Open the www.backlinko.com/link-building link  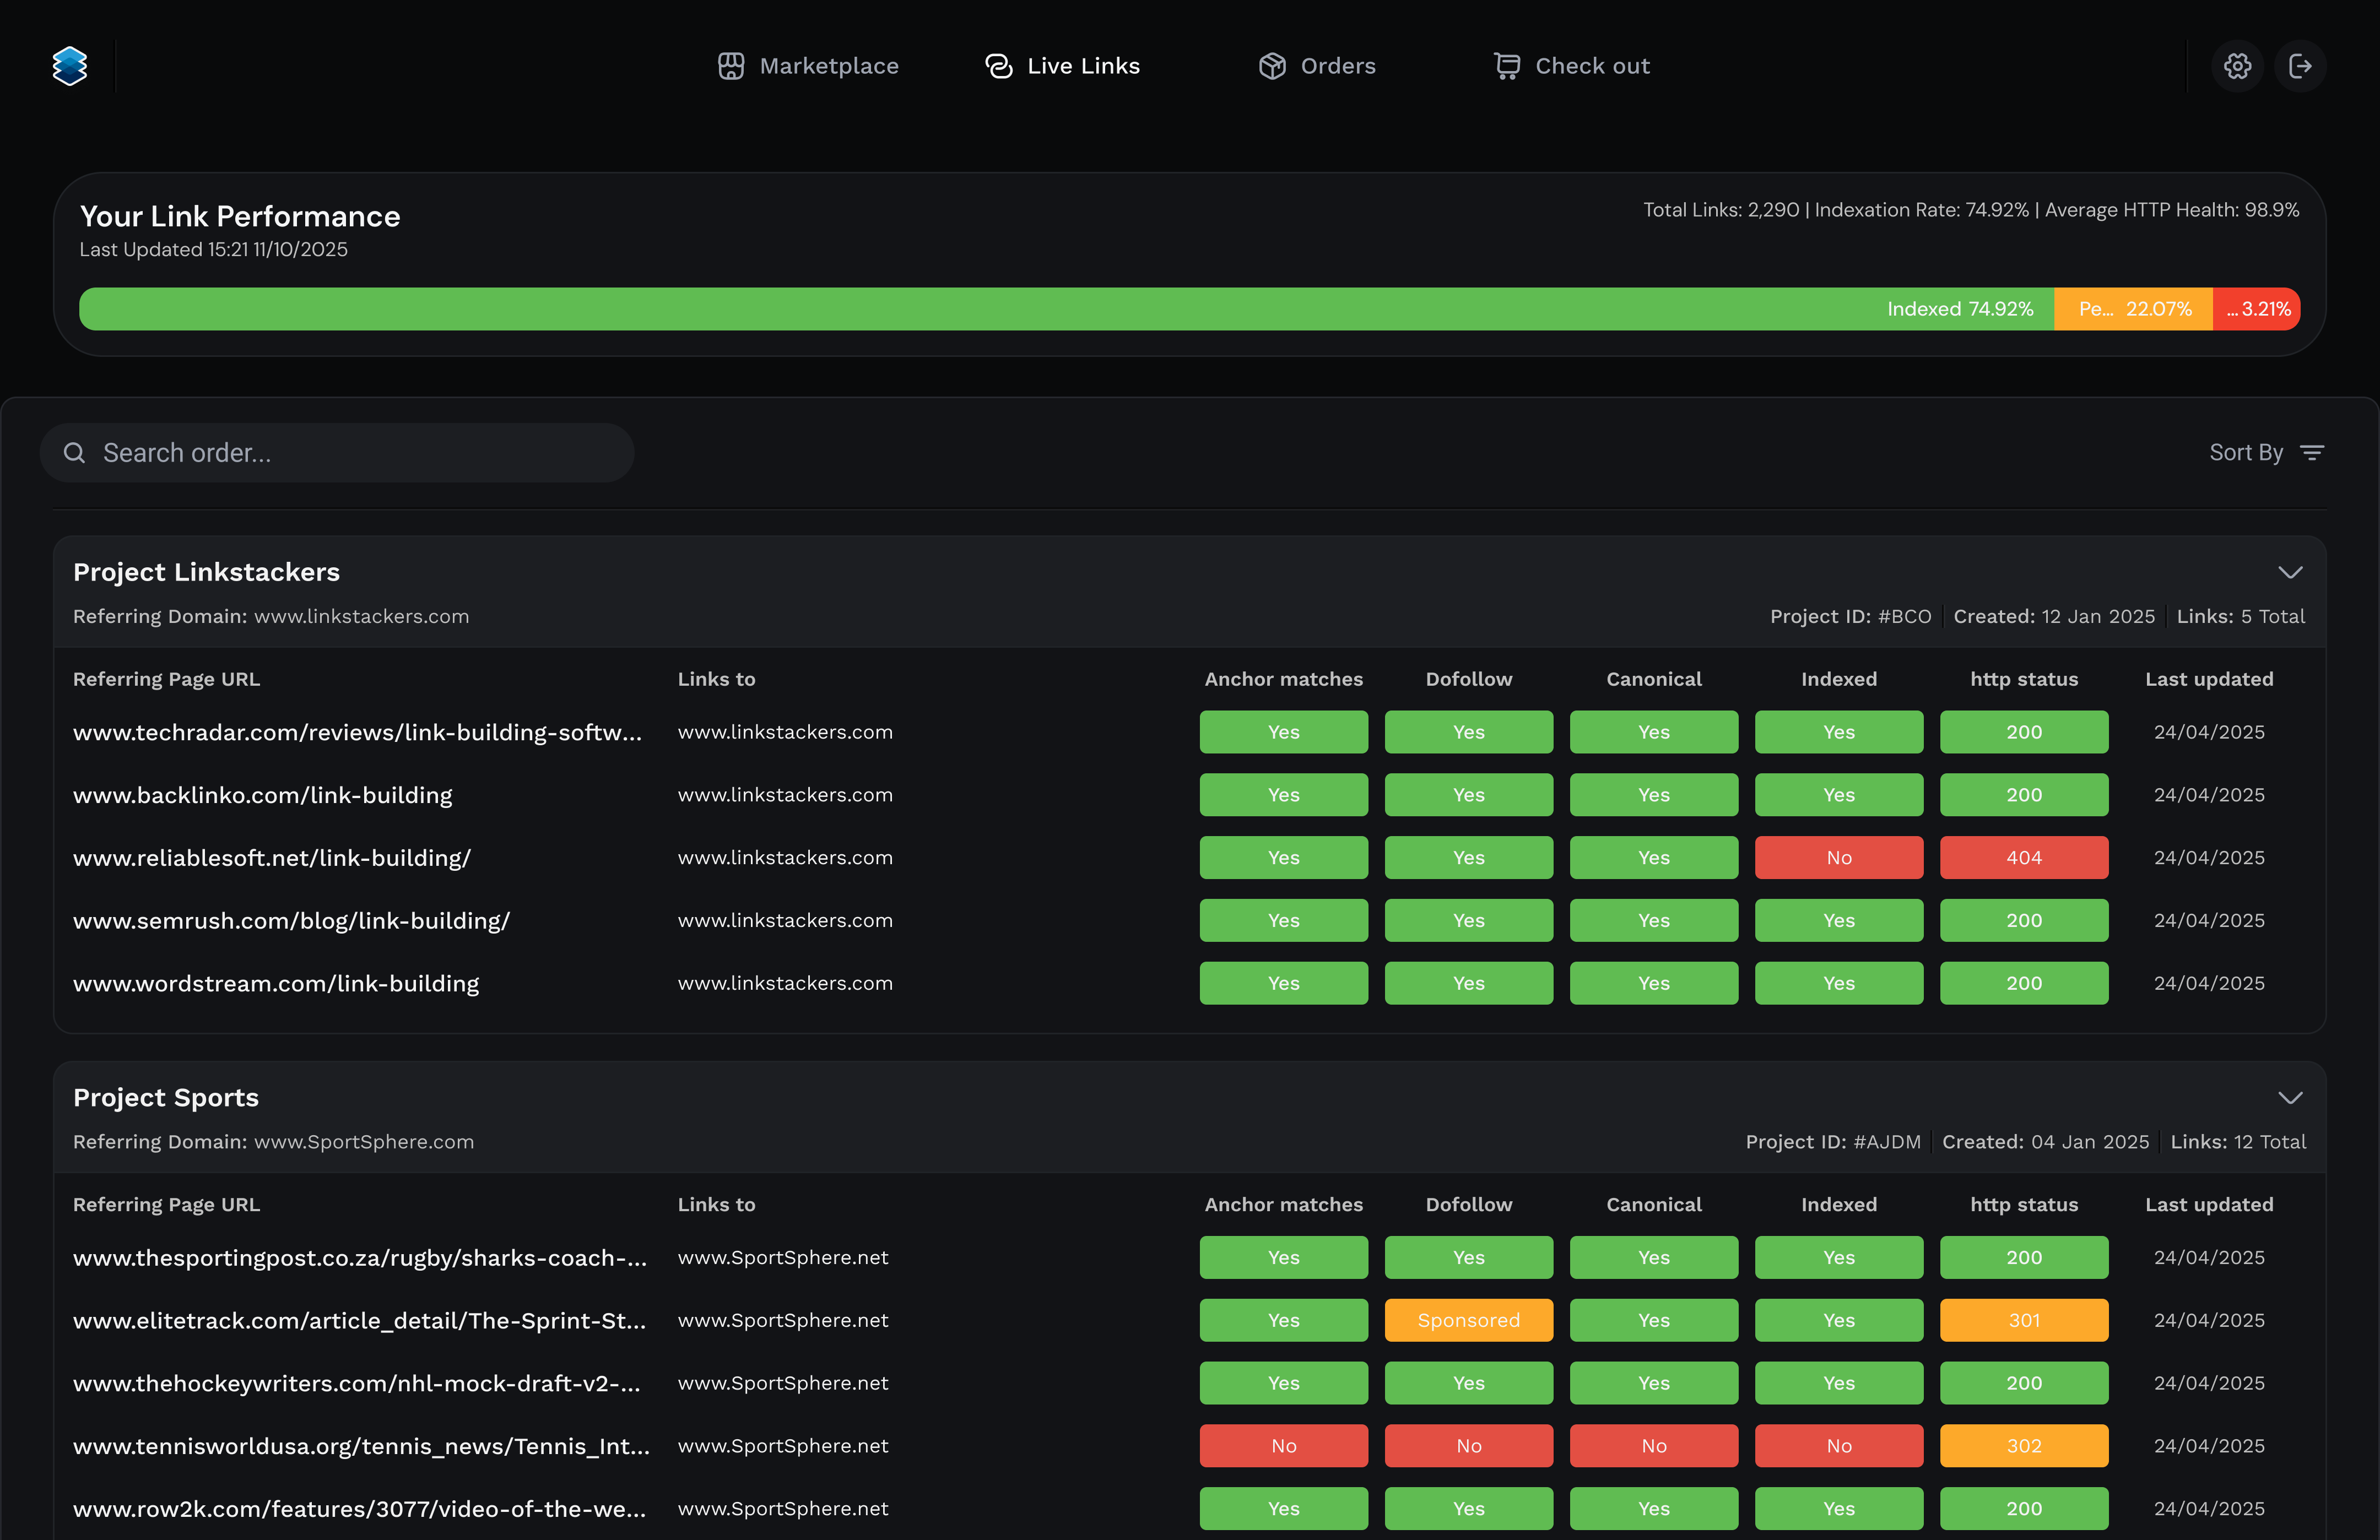(263, 795)
